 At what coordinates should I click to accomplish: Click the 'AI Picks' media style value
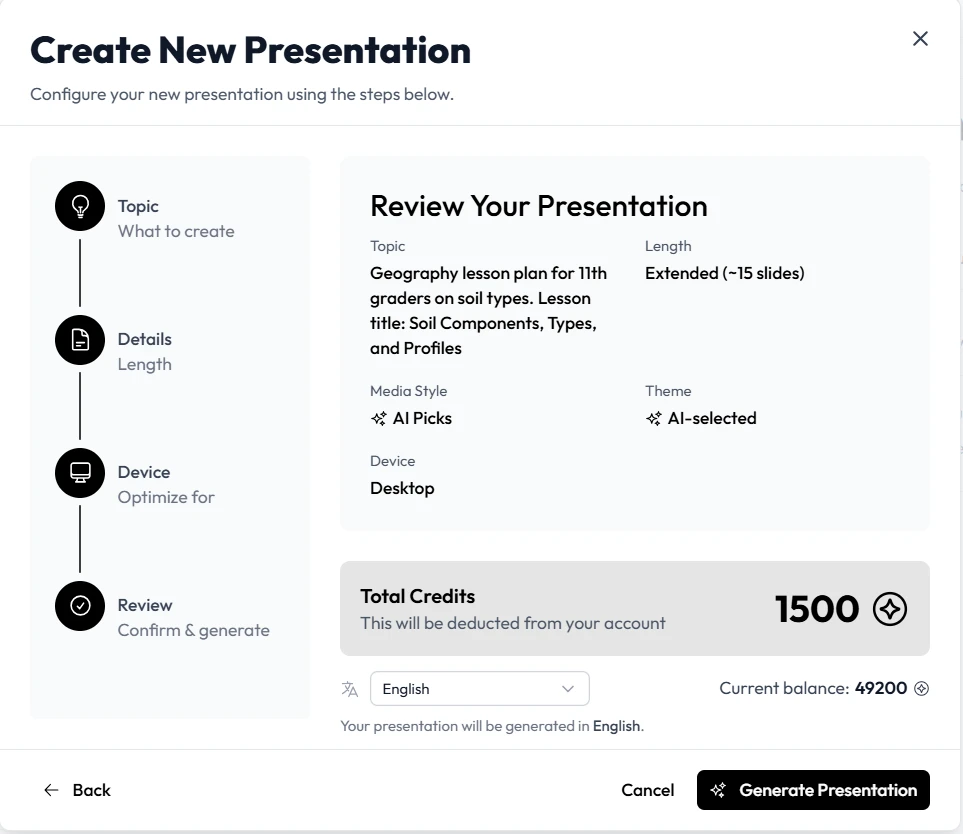coord(422,418)
